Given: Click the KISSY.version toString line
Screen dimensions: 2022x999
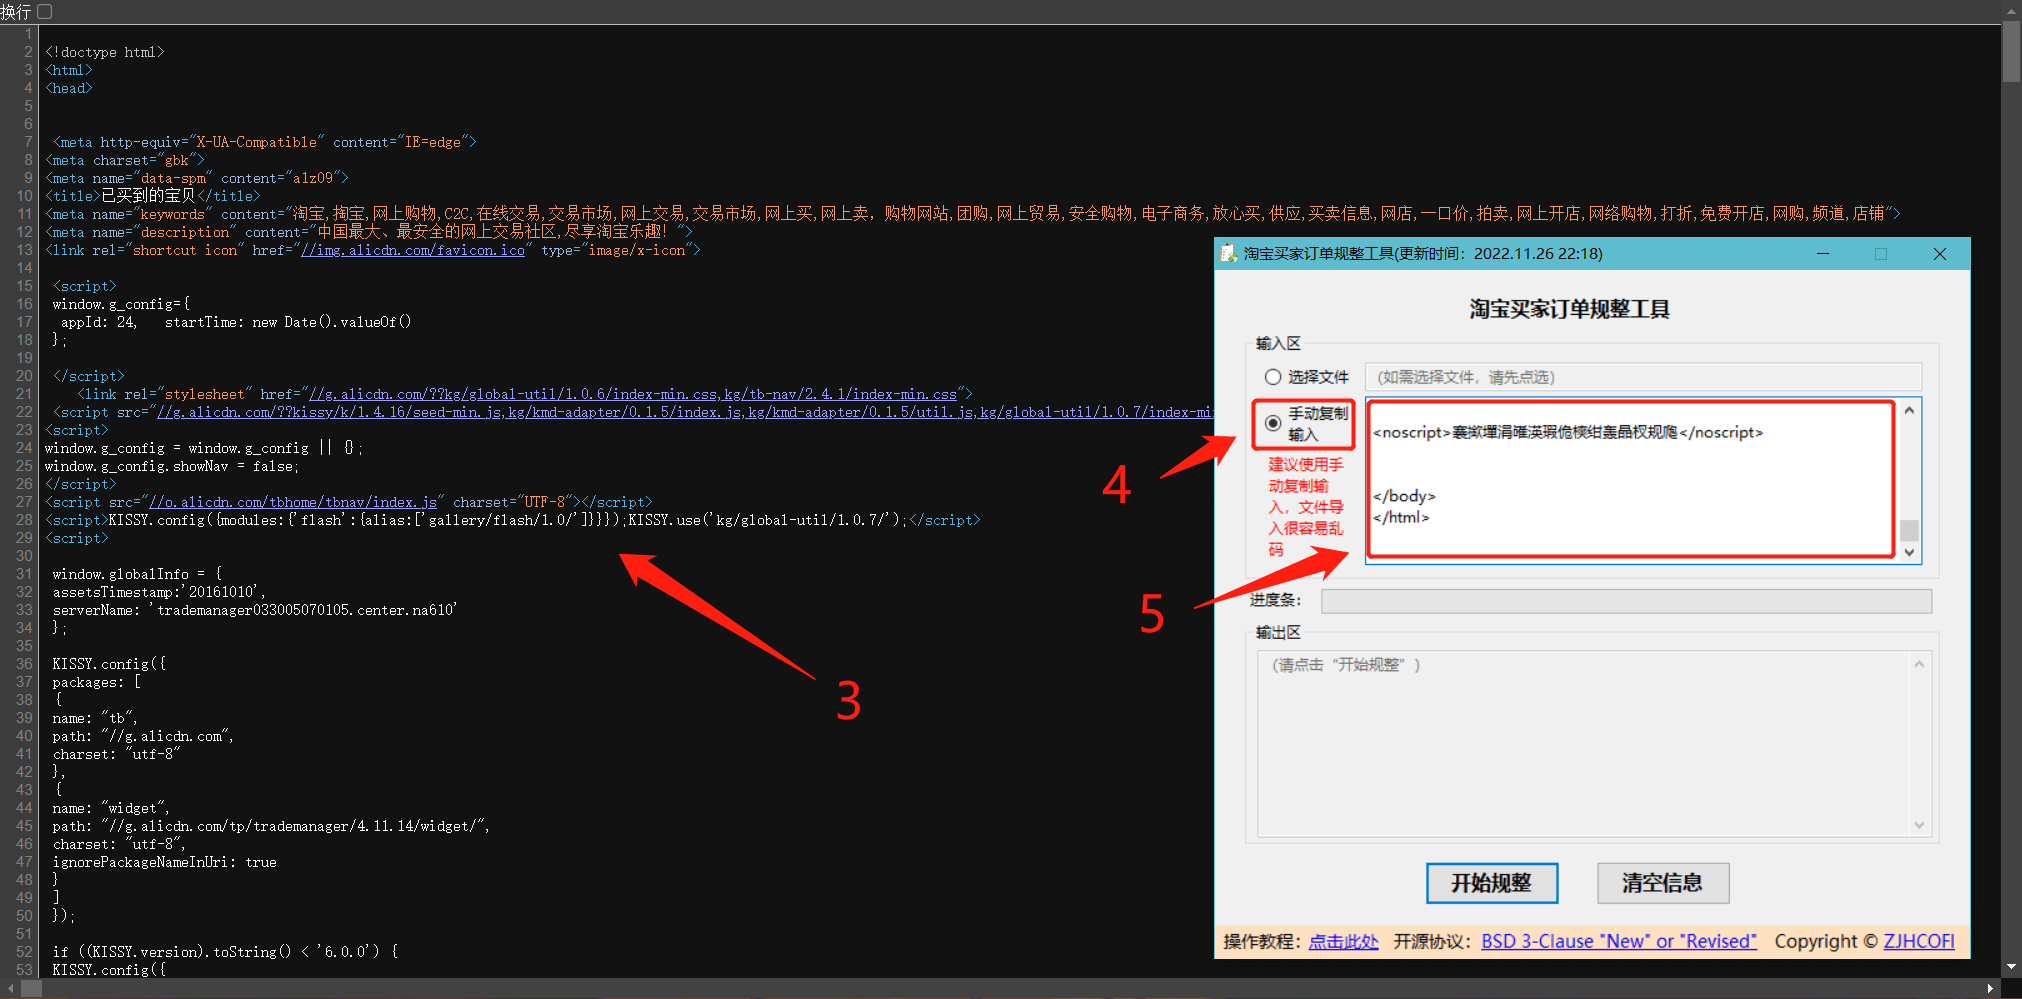Looking at the screenshot, I should (225, 952).
